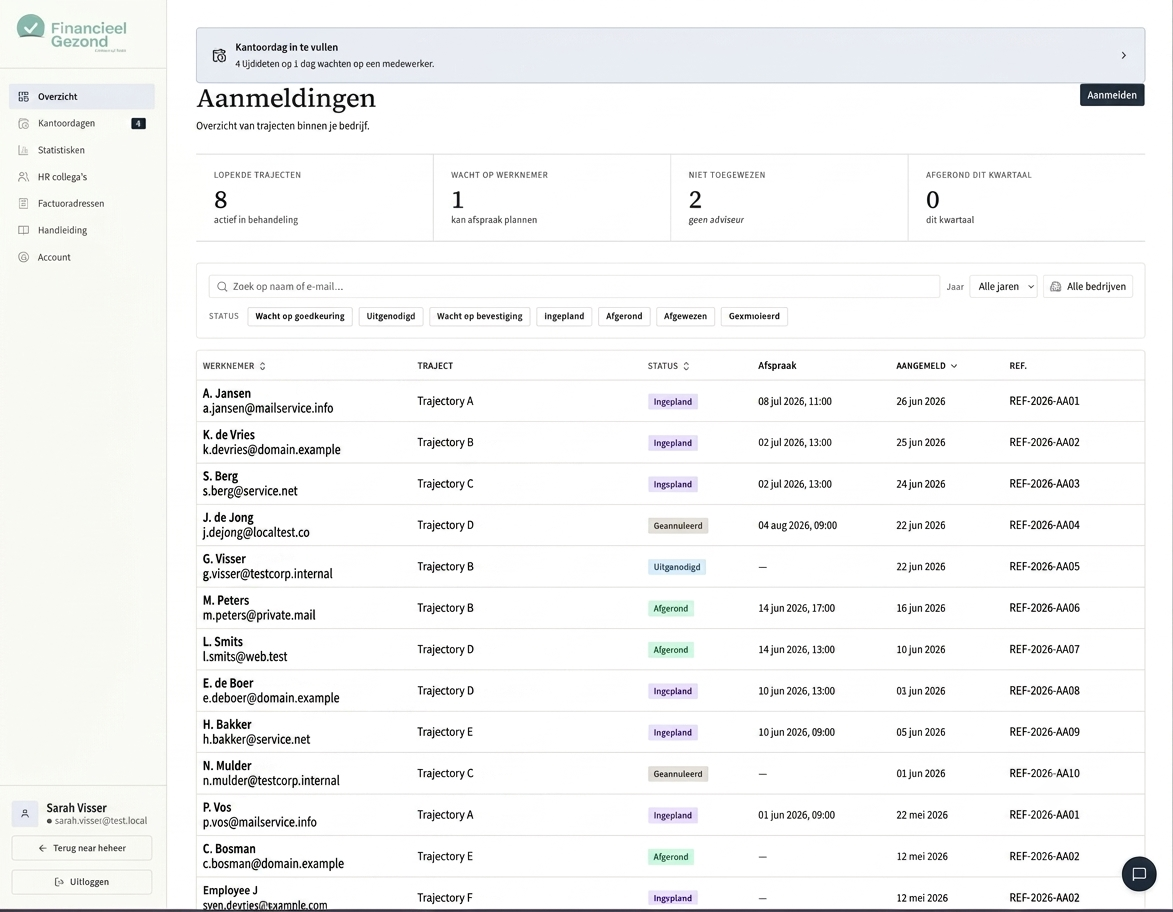Click the Lopende trajecten stat card
This screenshot has height=912, width=1173.
coord(314,198)
